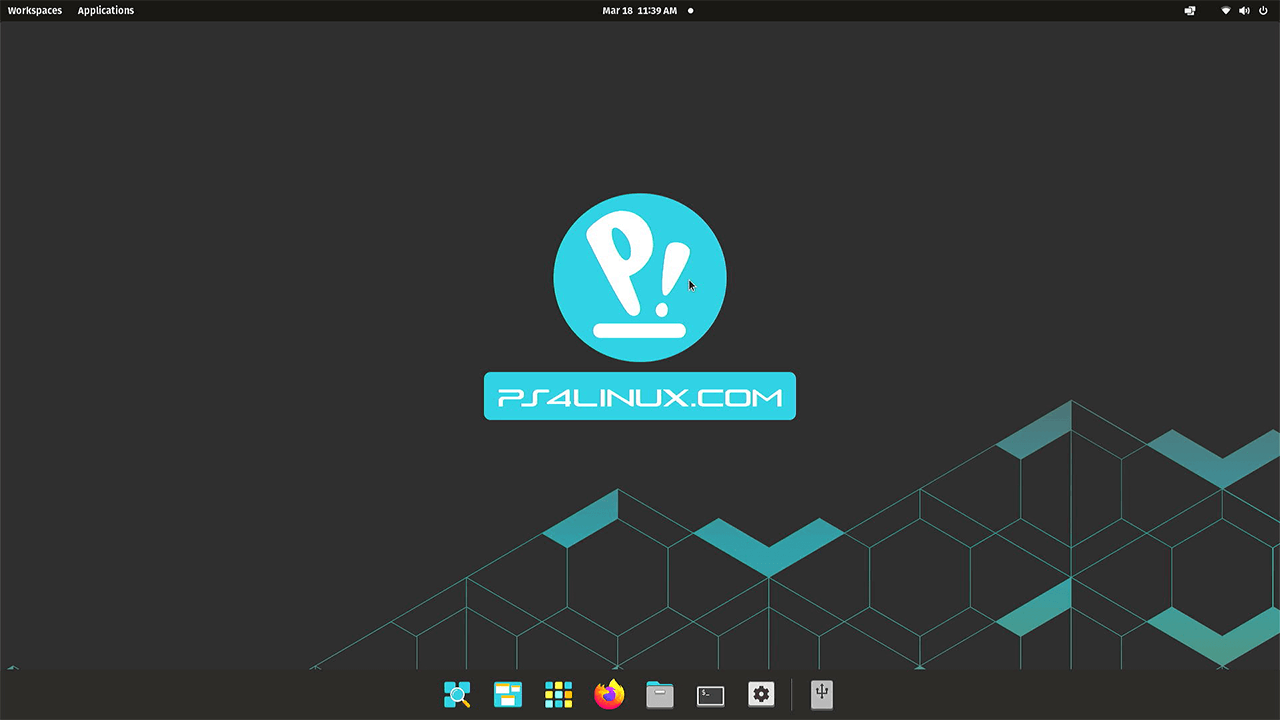This screenshot has width=1280, height=720.
Task: Click the Wi-Fi icon in system tray
Action: coord(1226,11)
